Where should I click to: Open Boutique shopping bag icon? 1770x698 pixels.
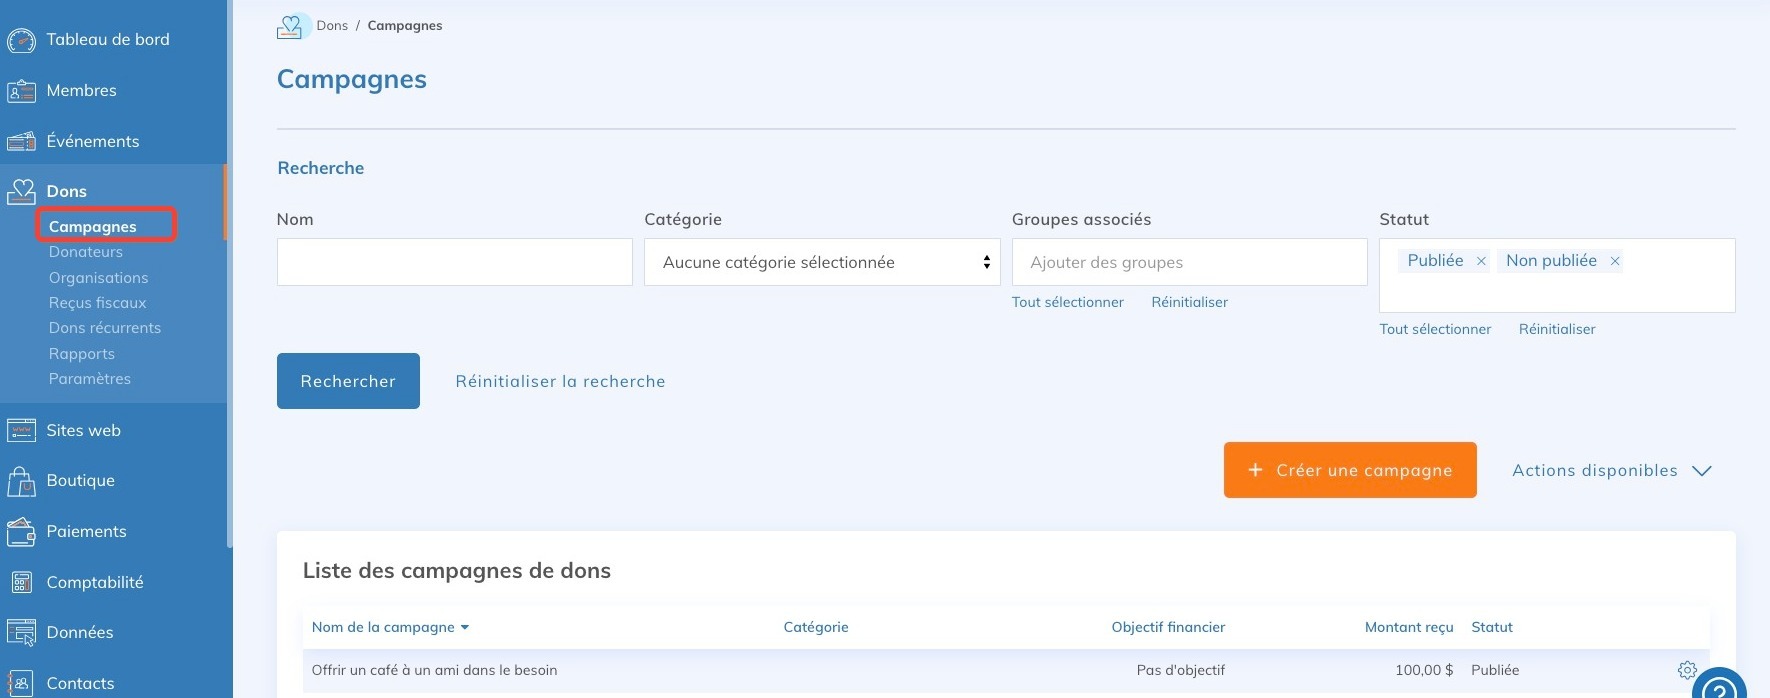coord(21,481)
